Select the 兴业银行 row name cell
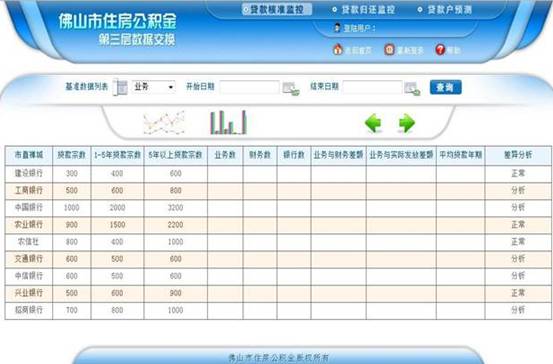Image resolution: width=553 pixels, height=364 pixels. point(29,293)
